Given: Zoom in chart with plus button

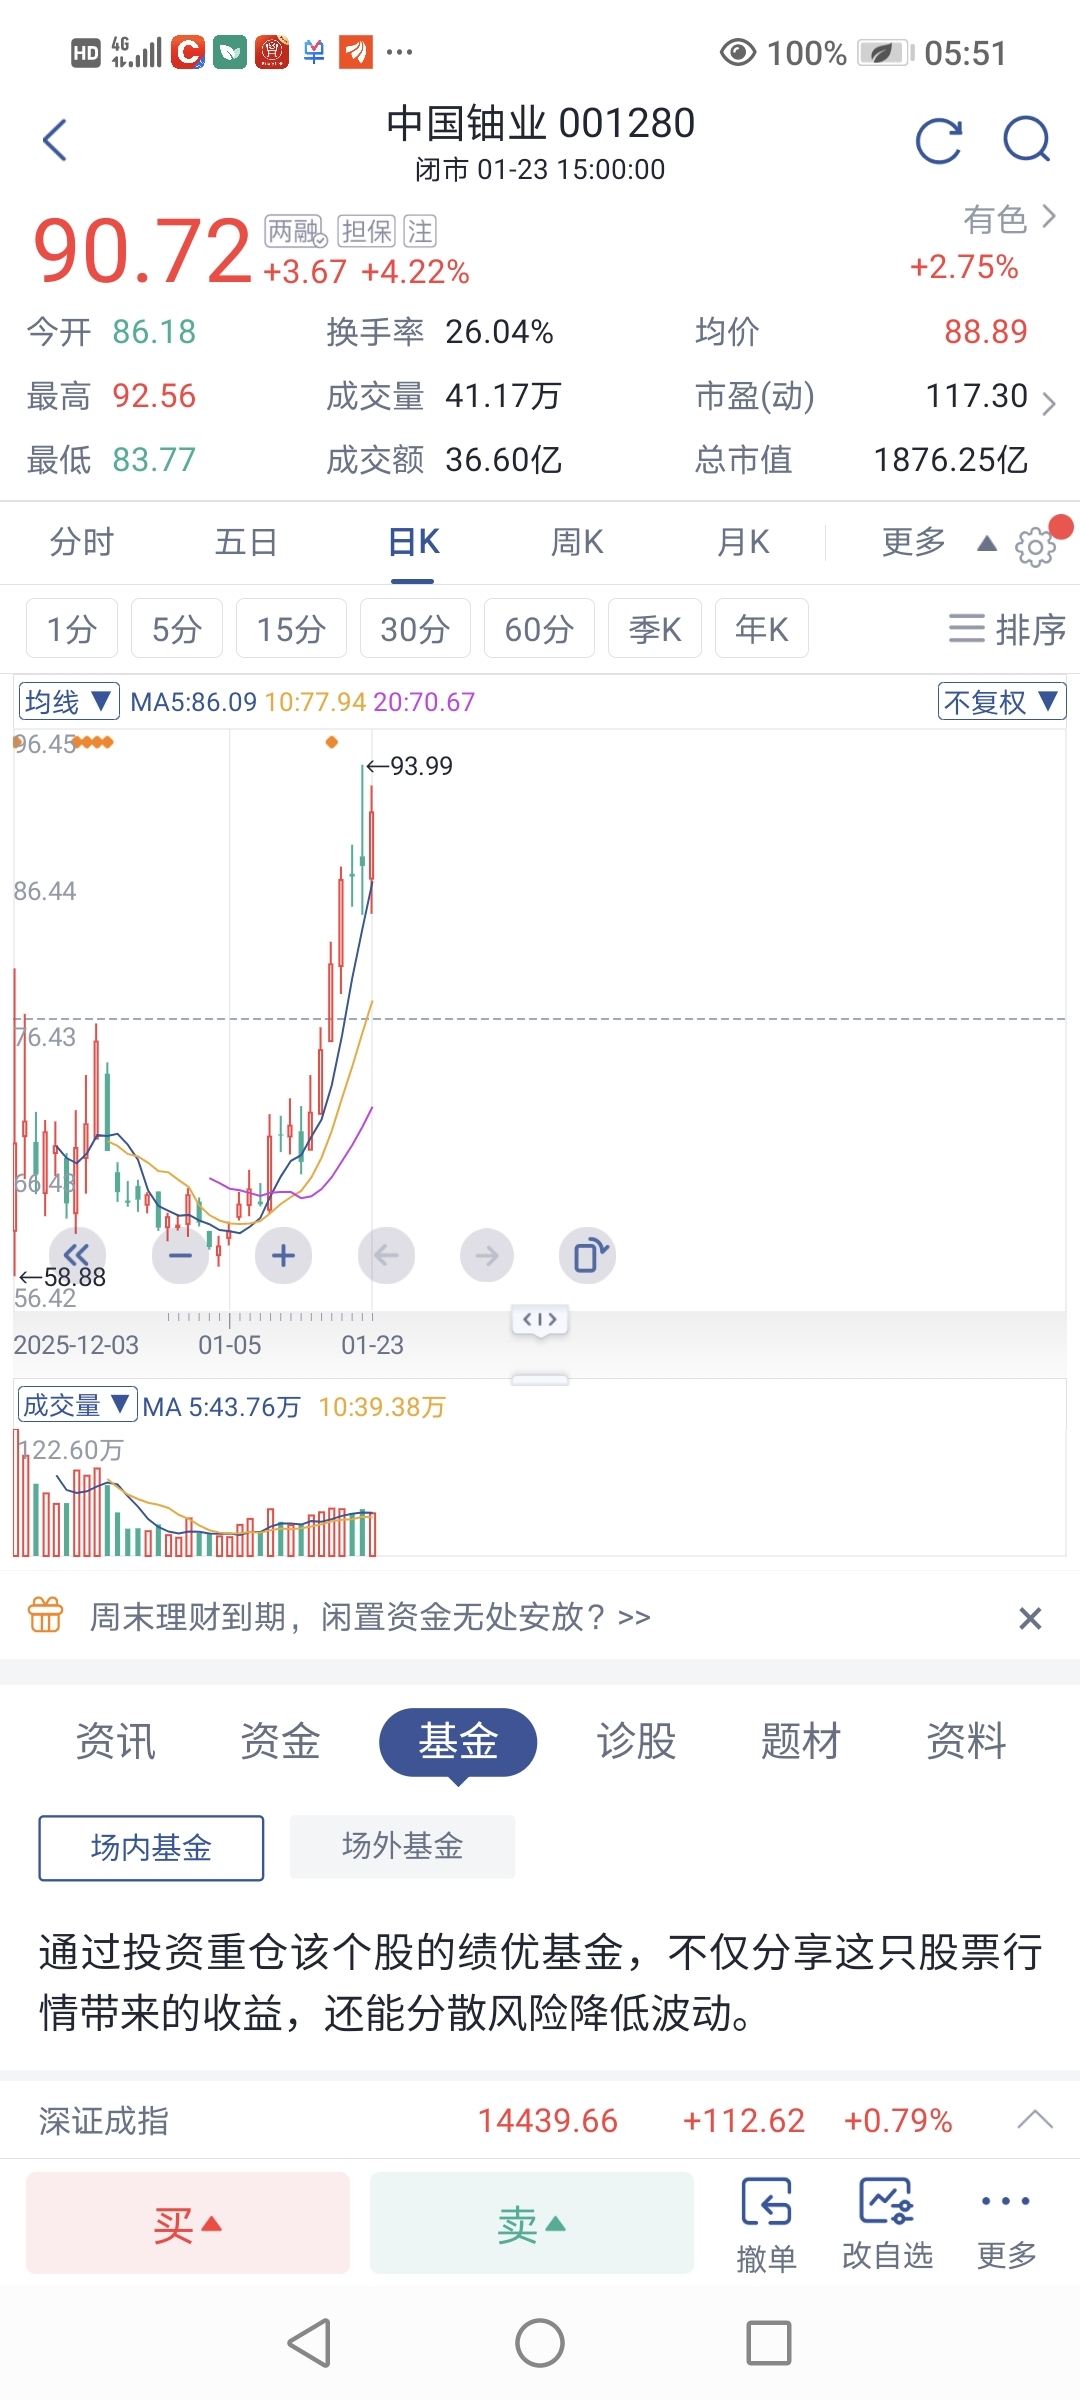Looking at the screenshot, I should click(x=283, y=1255).
